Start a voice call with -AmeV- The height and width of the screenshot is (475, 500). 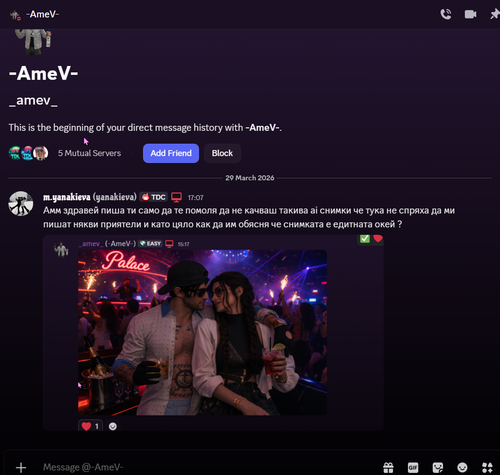click(x=446, y=14)
